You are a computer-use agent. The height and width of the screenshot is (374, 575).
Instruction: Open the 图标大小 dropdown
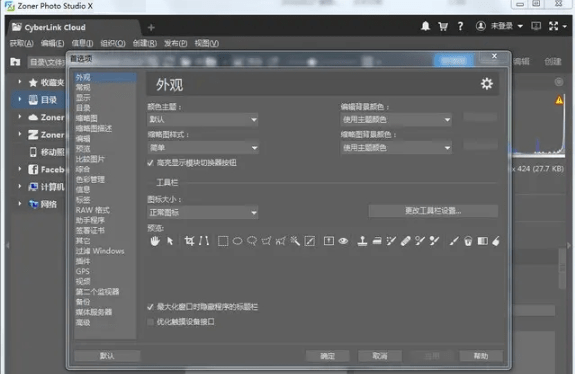point(202,212)
